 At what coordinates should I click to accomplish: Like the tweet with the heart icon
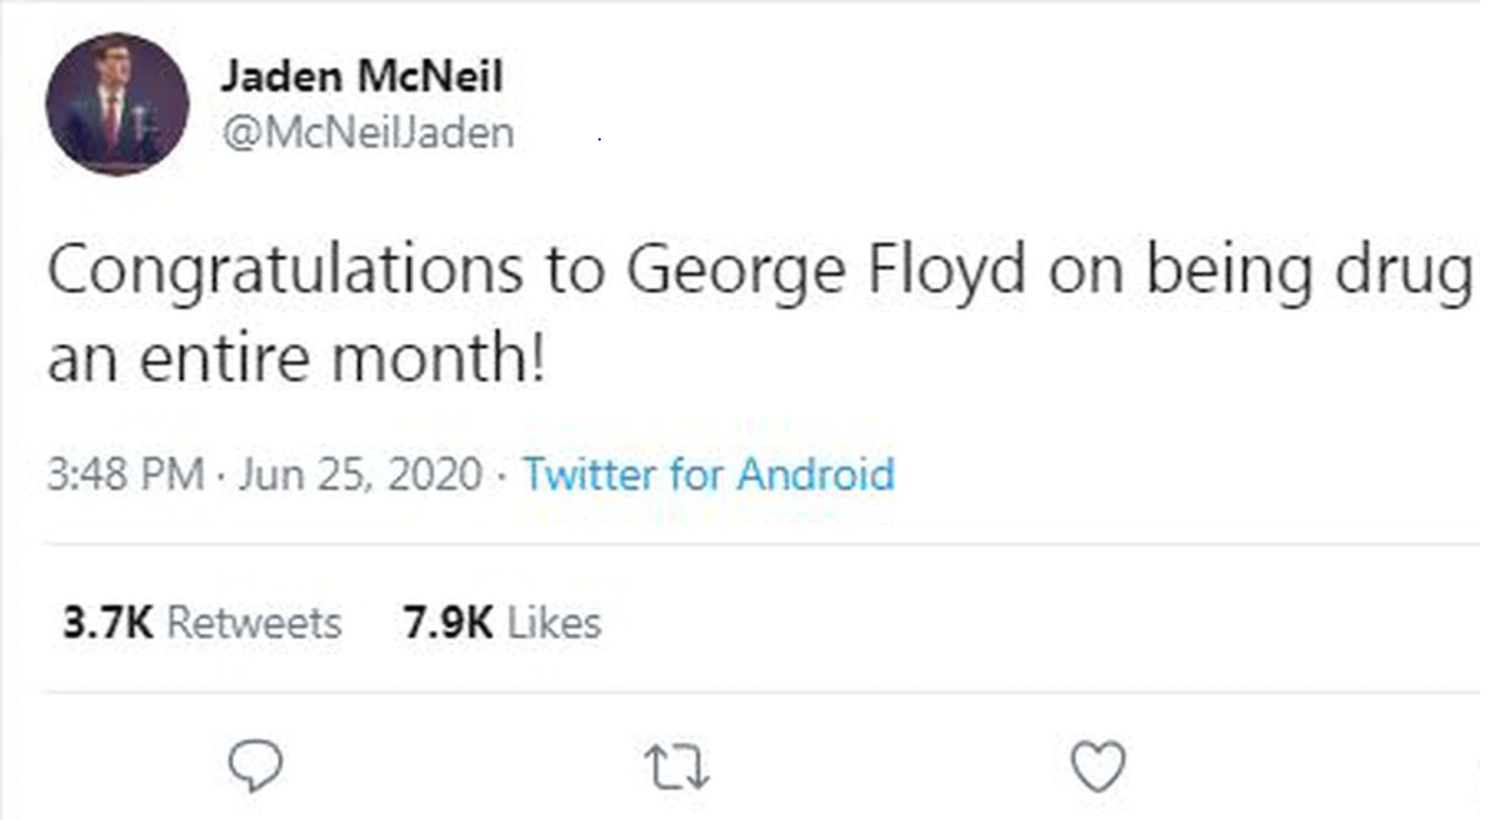click(x=1098, y=767)
